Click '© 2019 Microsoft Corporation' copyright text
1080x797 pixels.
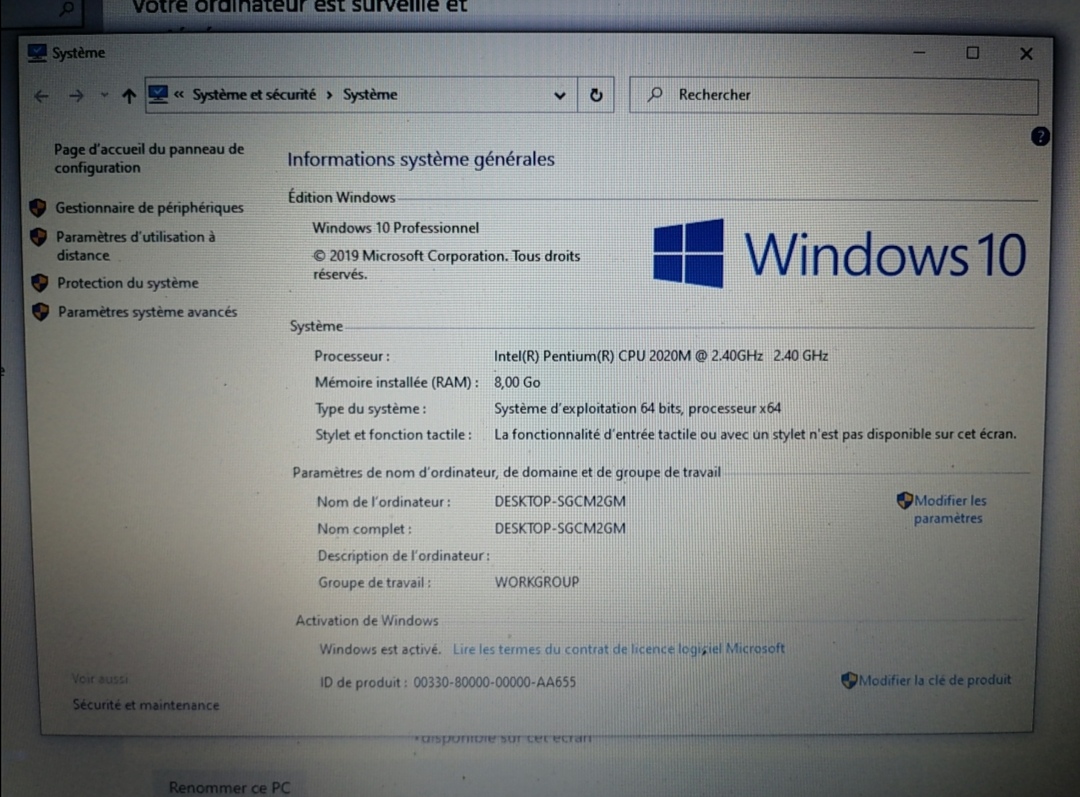click(x=446, y=265)
